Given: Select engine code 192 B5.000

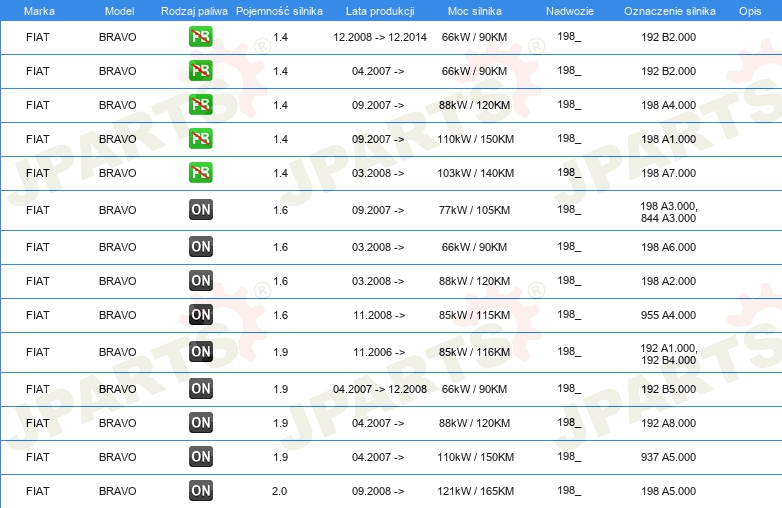Looking at the screenshot, I should pyautogui.click(x=668, y=389).
